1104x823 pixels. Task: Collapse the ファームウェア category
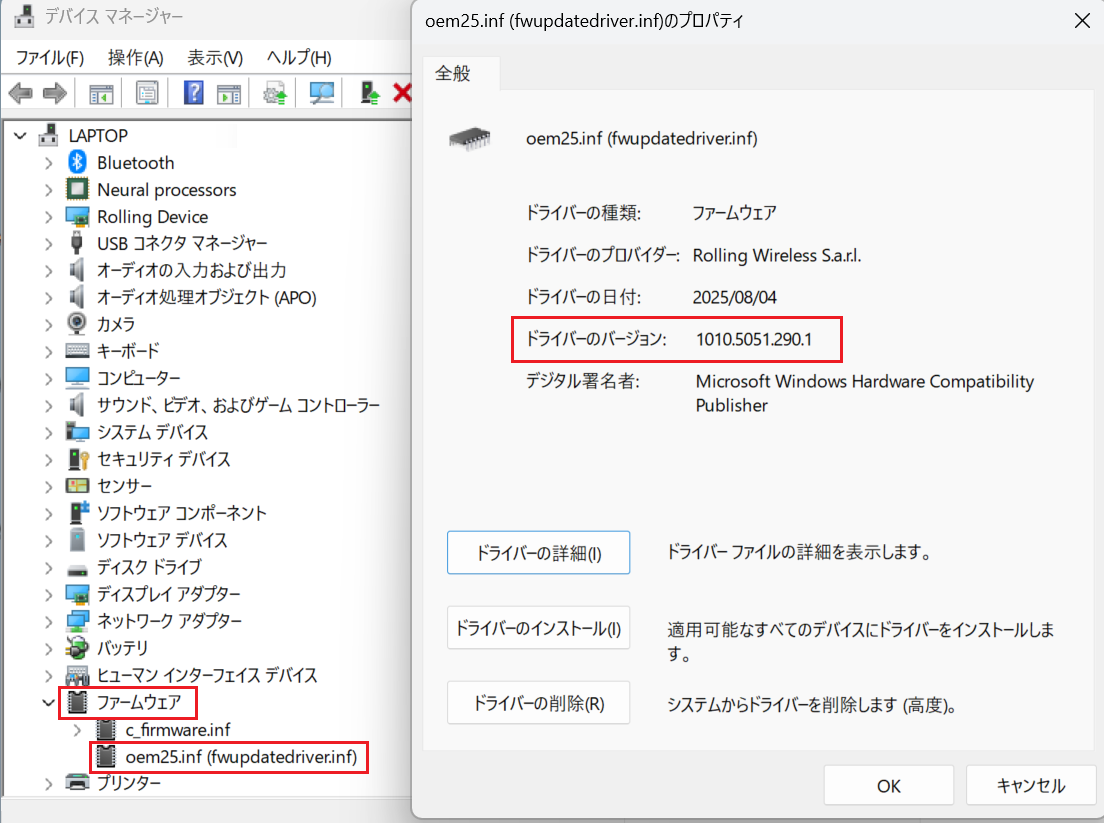click(x=49, y=703)
